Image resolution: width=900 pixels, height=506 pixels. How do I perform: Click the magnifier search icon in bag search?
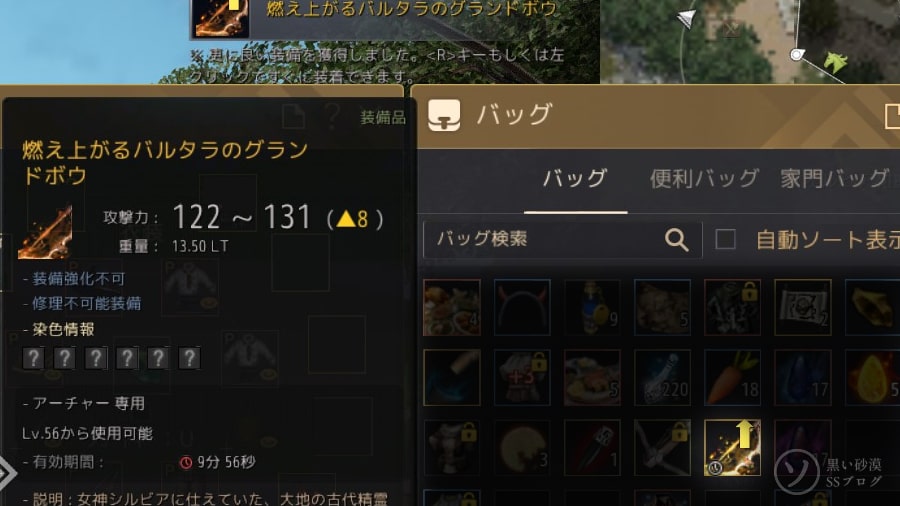point(677,240)
